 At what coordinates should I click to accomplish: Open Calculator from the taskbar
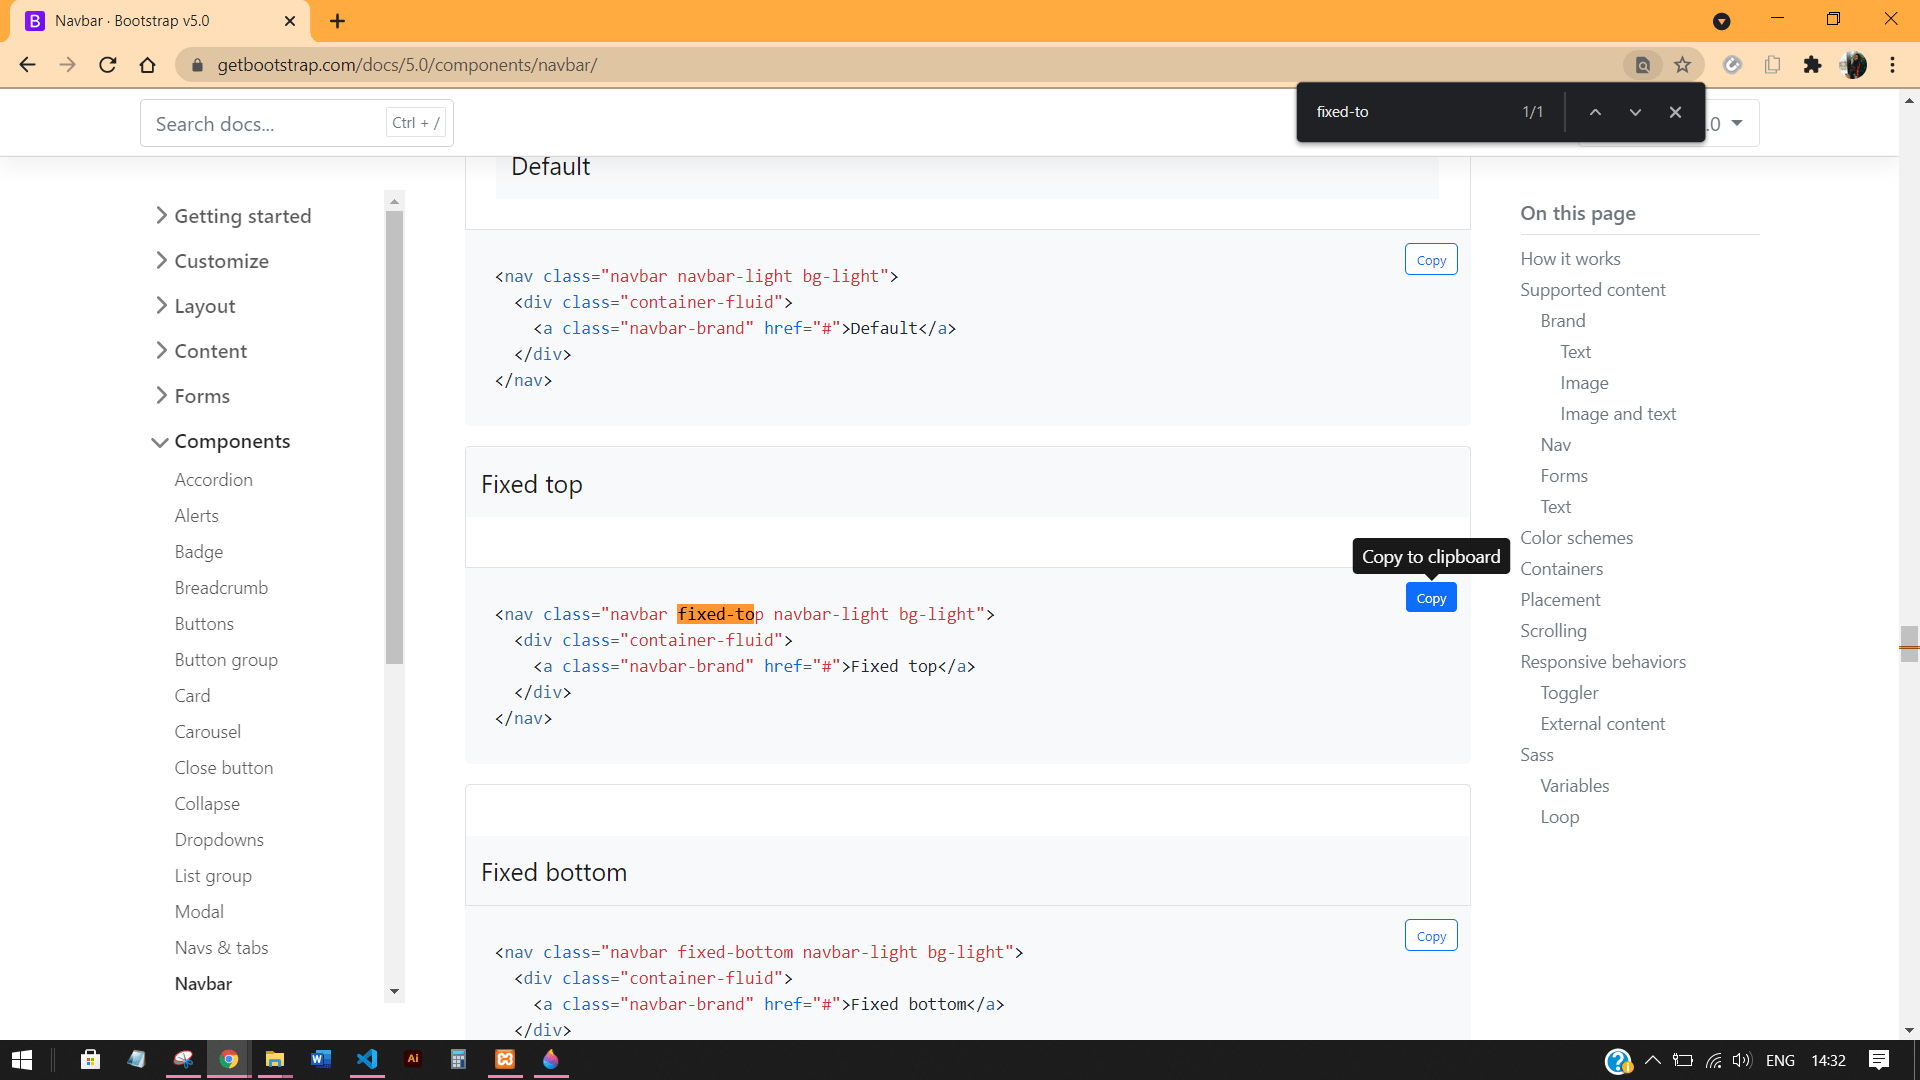coord(458,1060)
